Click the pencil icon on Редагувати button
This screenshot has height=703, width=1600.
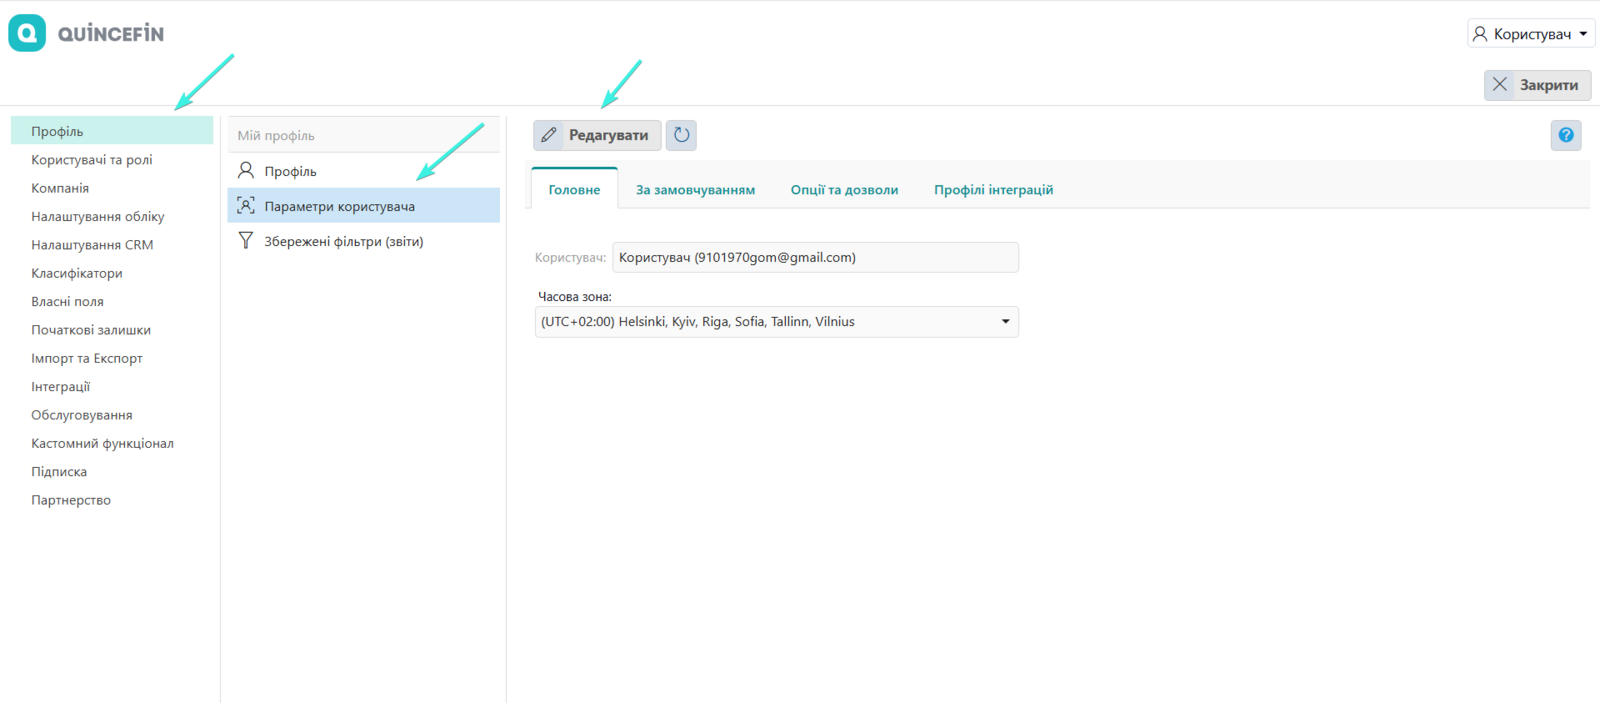pyautogui.click(x=549, y=135)
